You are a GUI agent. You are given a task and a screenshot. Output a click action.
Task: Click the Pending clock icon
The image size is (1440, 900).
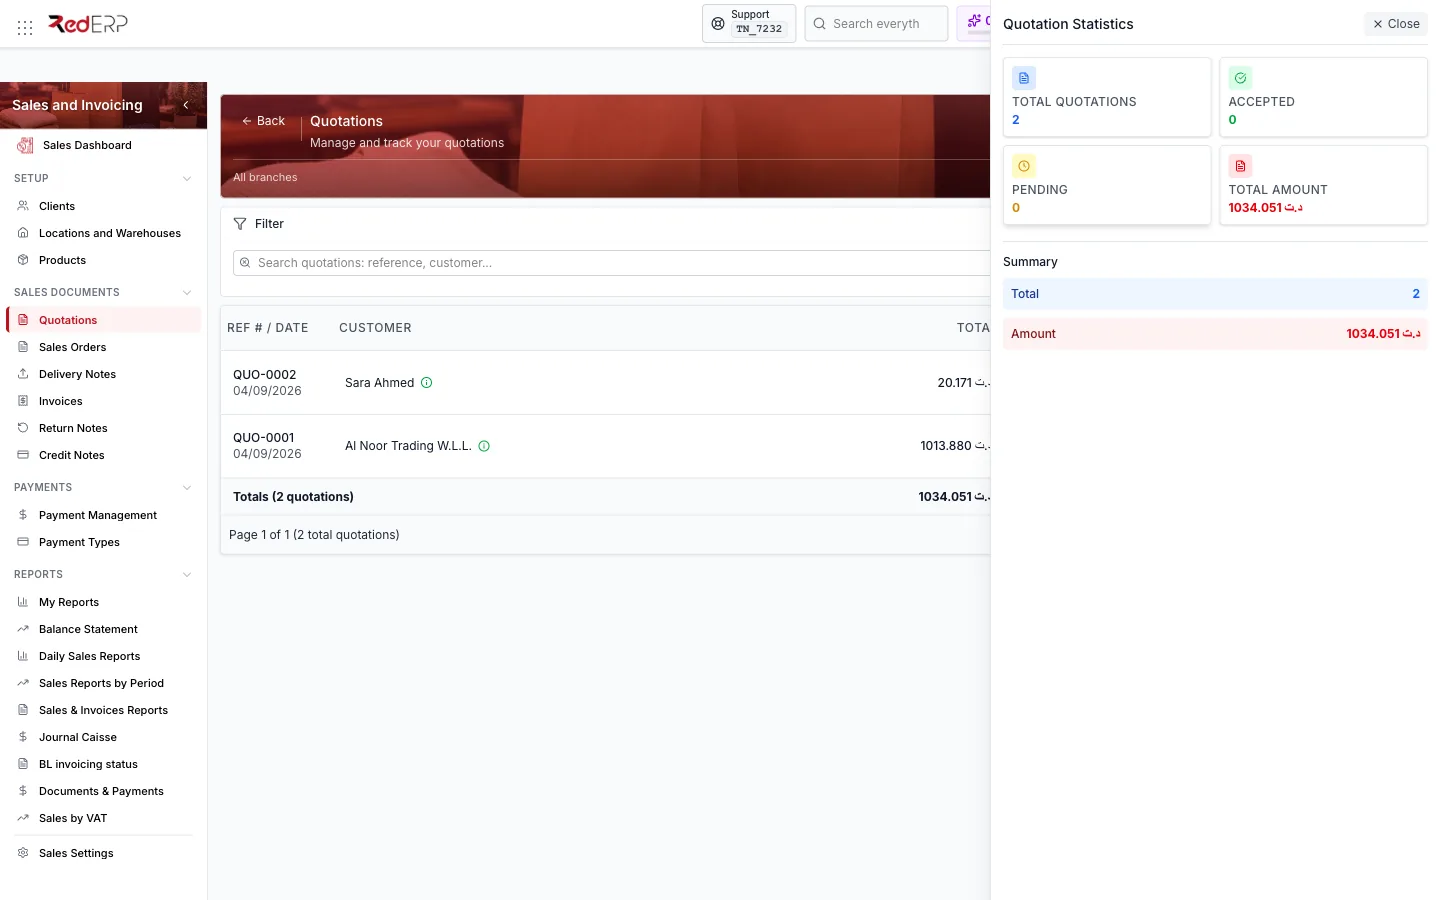[1024, 166]
